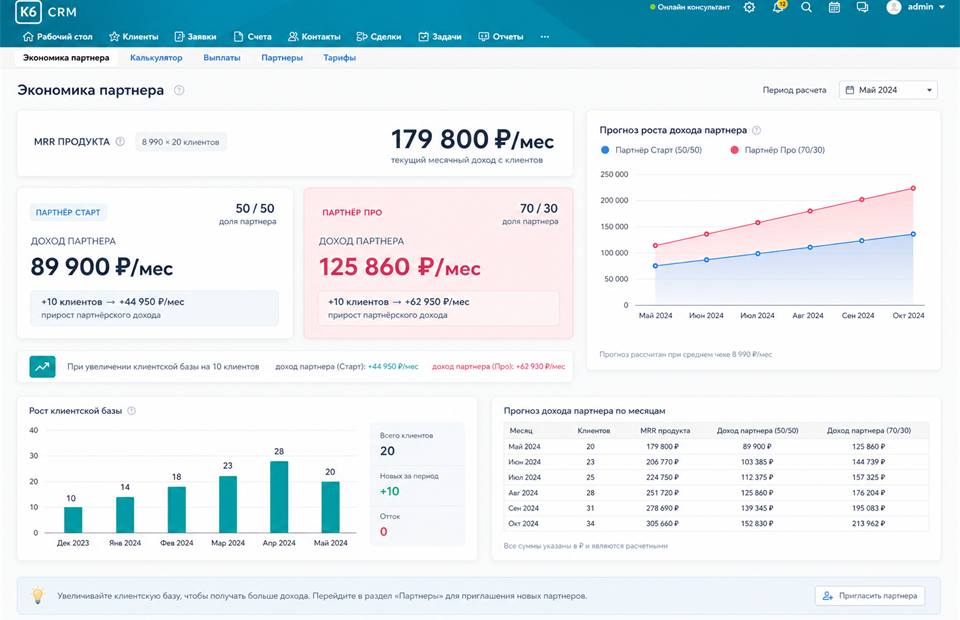Viewport: 960px width, 620px height.
Task: Open the calendar icon in top bar
Action: [x=834, y=7]
